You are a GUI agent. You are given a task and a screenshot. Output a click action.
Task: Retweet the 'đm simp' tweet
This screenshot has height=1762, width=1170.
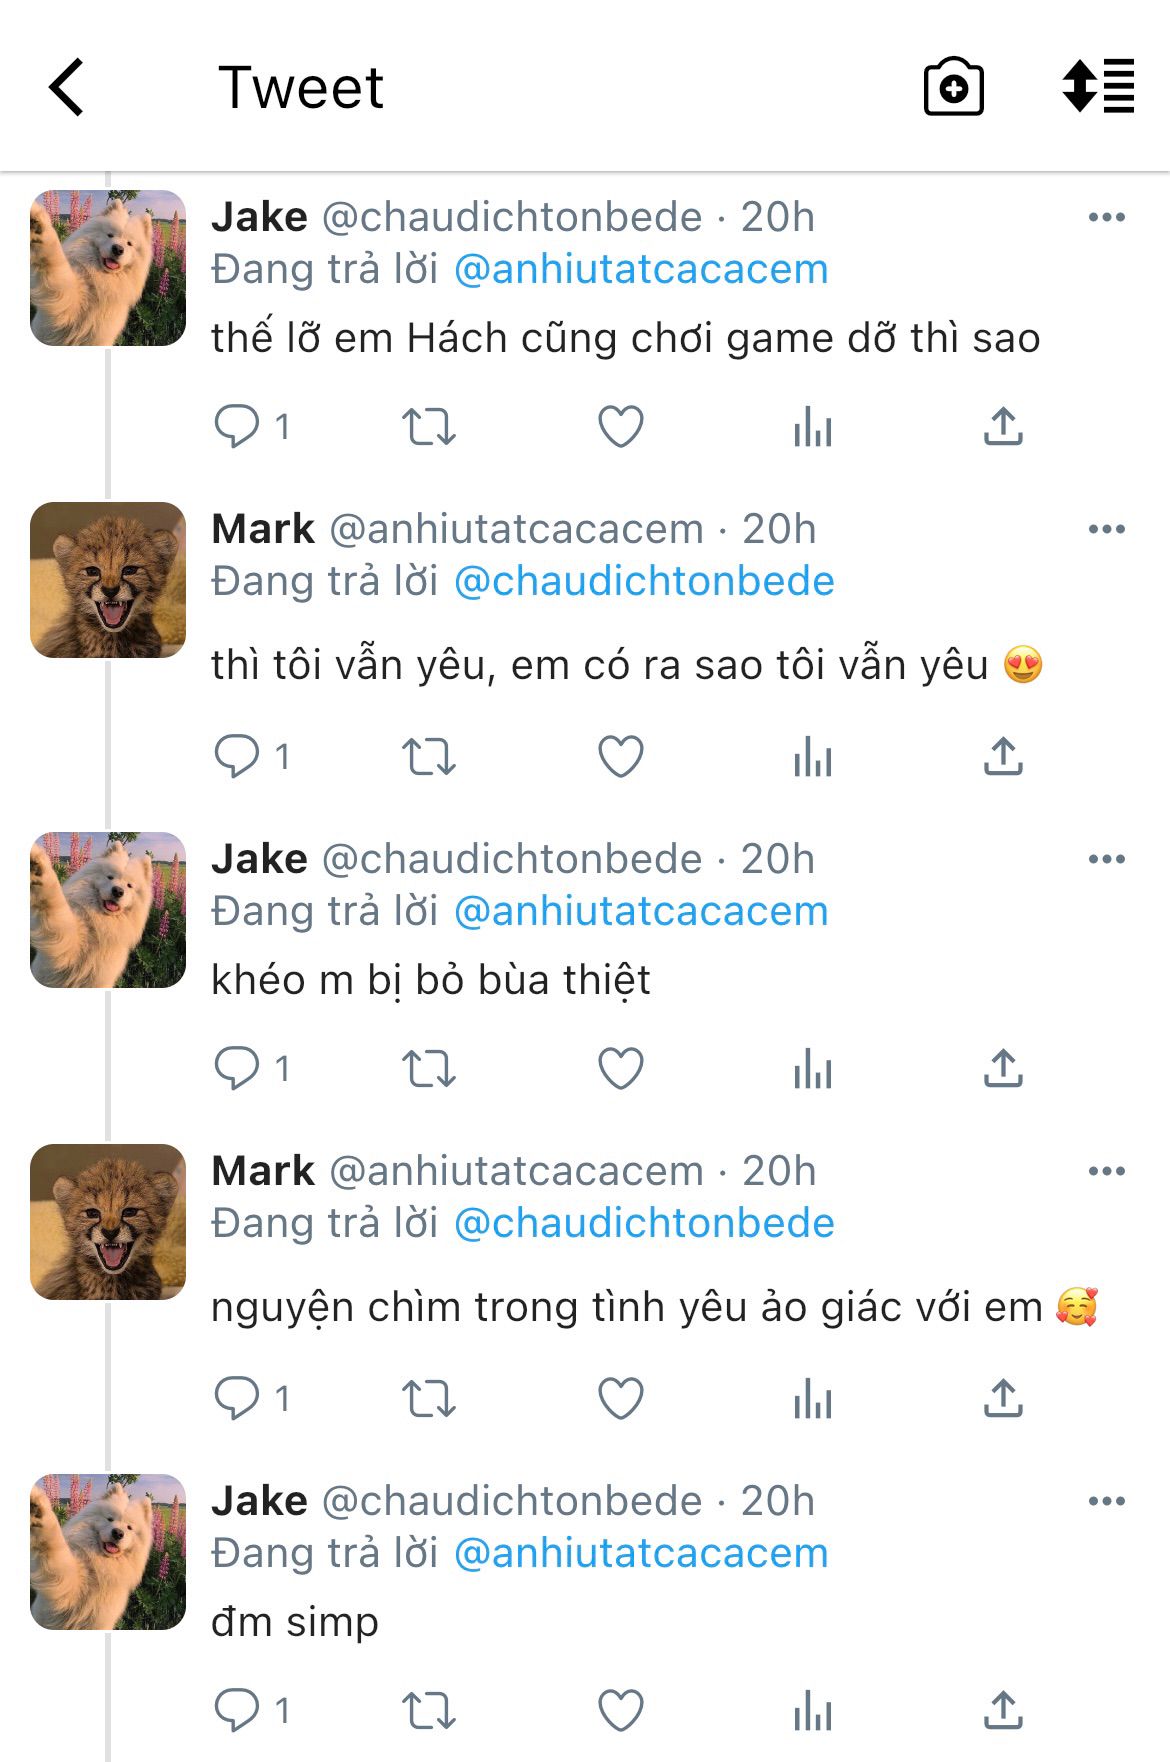pos(429,1711)
